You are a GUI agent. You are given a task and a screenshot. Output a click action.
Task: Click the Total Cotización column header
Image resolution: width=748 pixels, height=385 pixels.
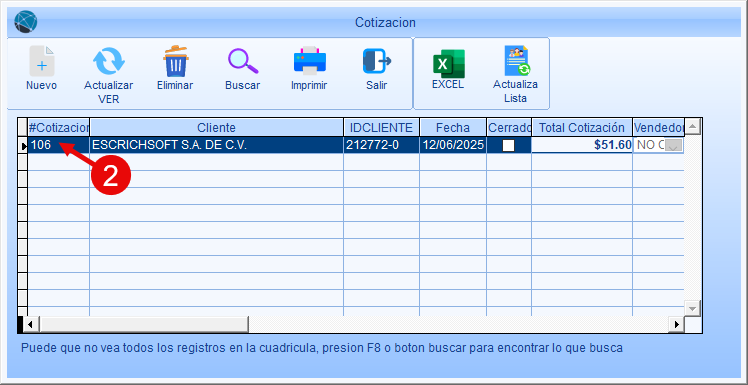click(582, 127)
